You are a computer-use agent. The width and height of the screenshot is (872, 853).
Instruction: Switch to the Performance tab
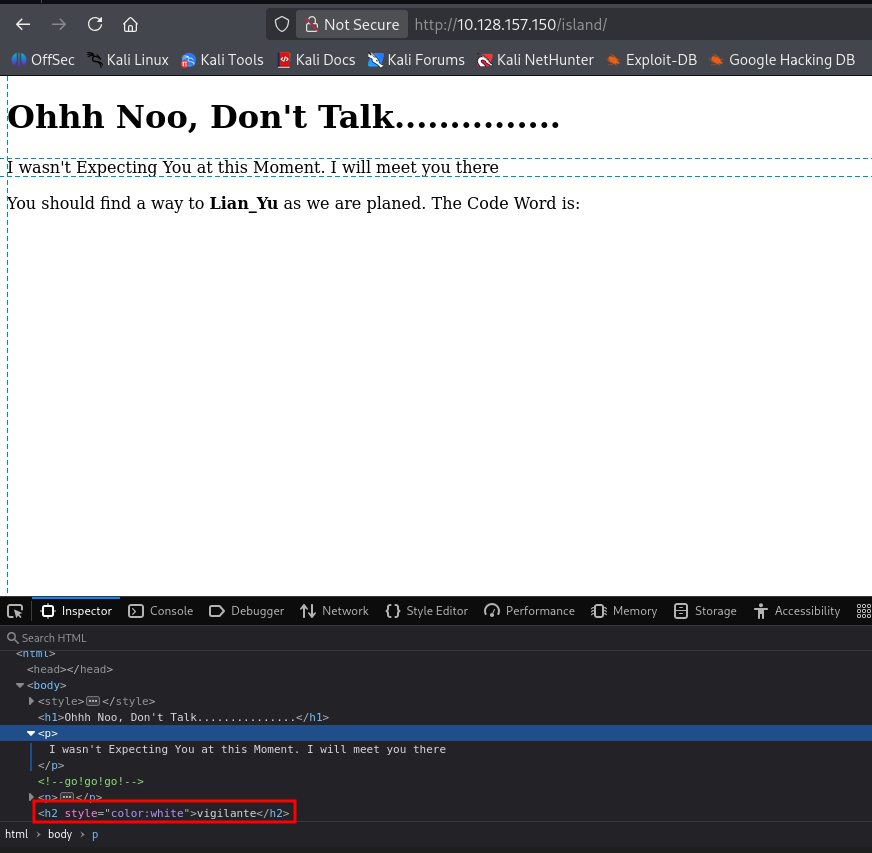pyautogui.click(x=529, y=611)
